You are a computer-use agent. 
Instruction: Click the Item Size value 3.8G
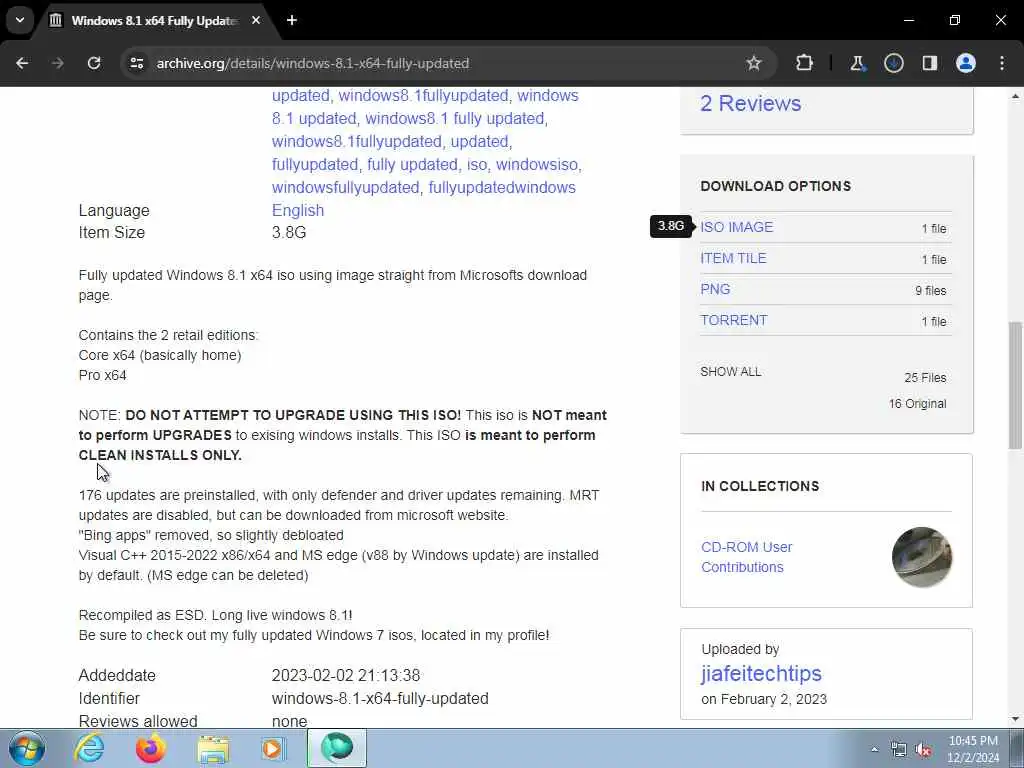(x=289, y=232)
